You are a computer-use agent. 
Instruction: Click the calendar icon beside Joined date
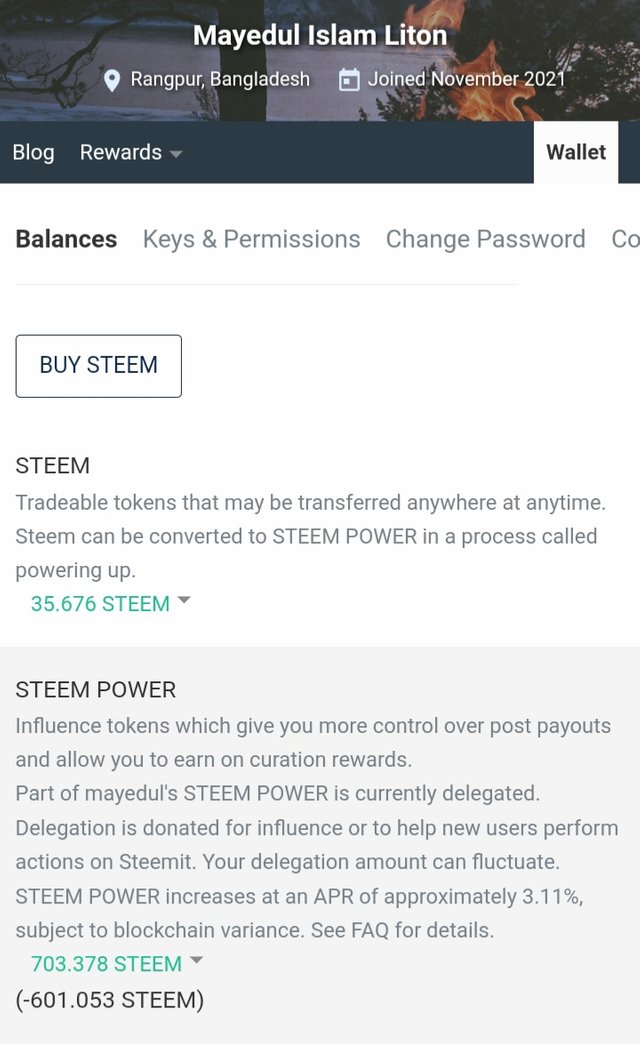[x=349, y=79]
